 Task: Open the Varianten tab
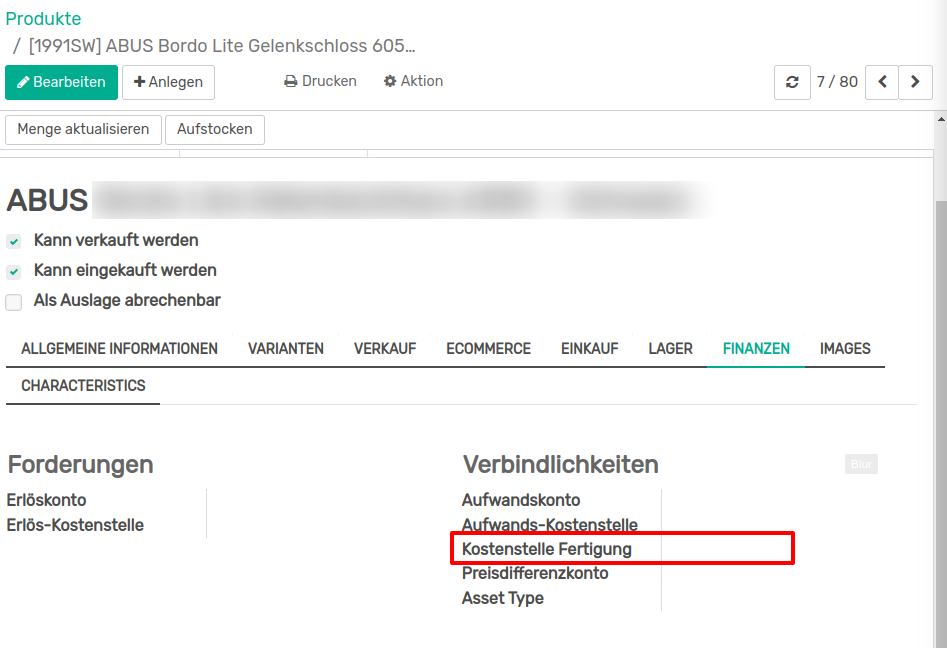pos(286,349)
